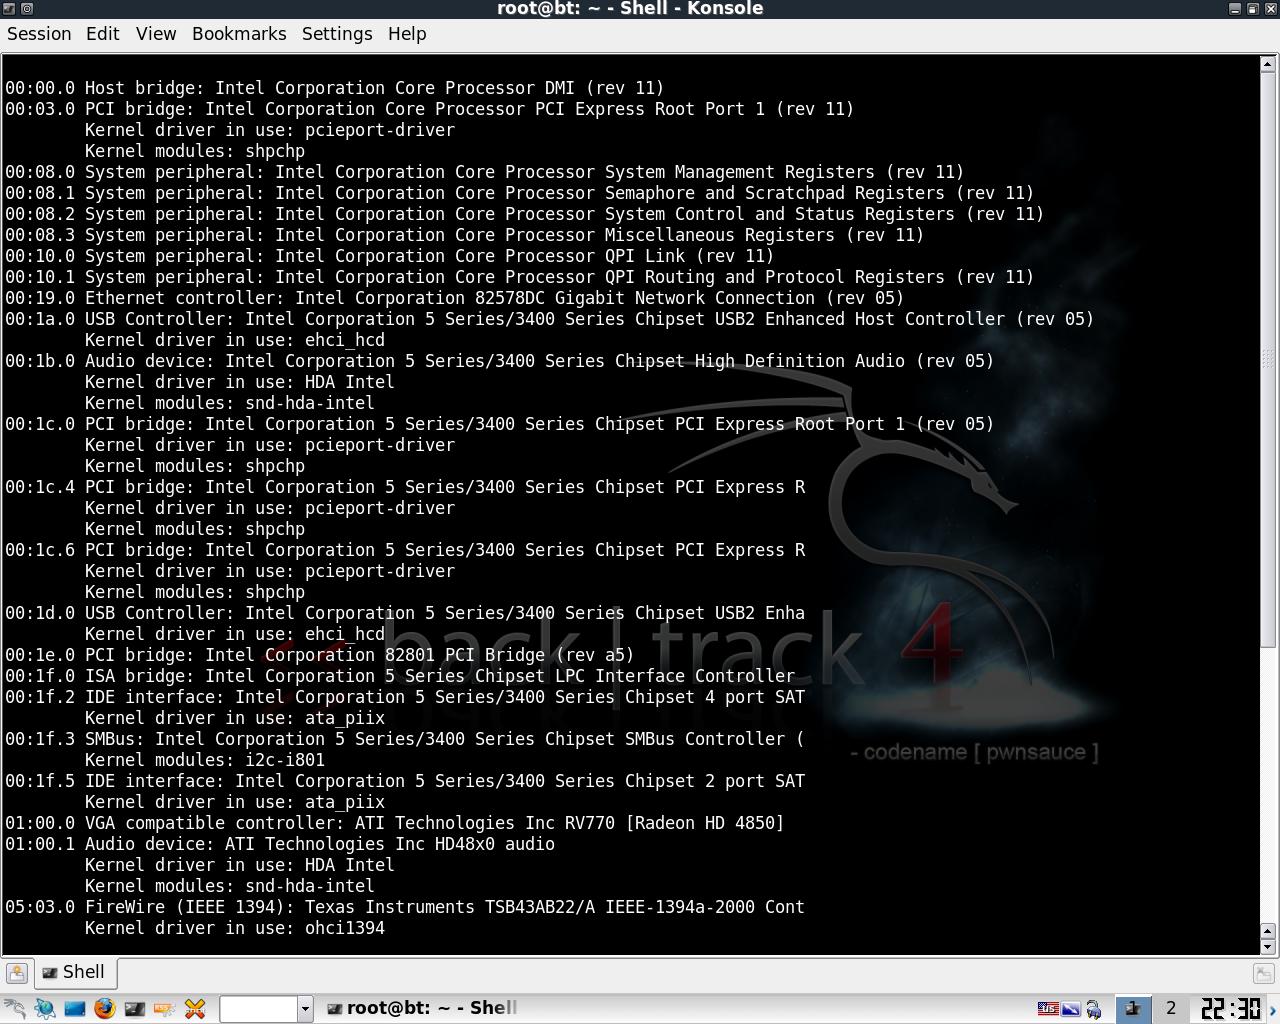Launch the Konqueror globe icon in the panel
The height and width of the screenshot is (1024, 1280).
click(44, 1008)
